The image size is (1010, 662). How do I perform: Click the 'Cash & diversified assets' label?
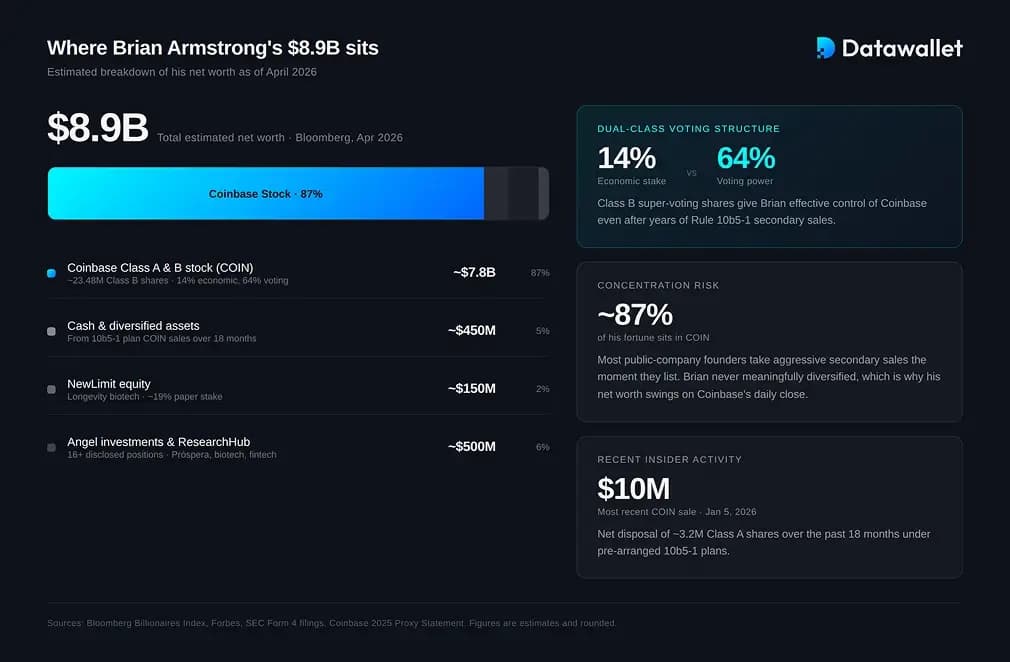133,326
